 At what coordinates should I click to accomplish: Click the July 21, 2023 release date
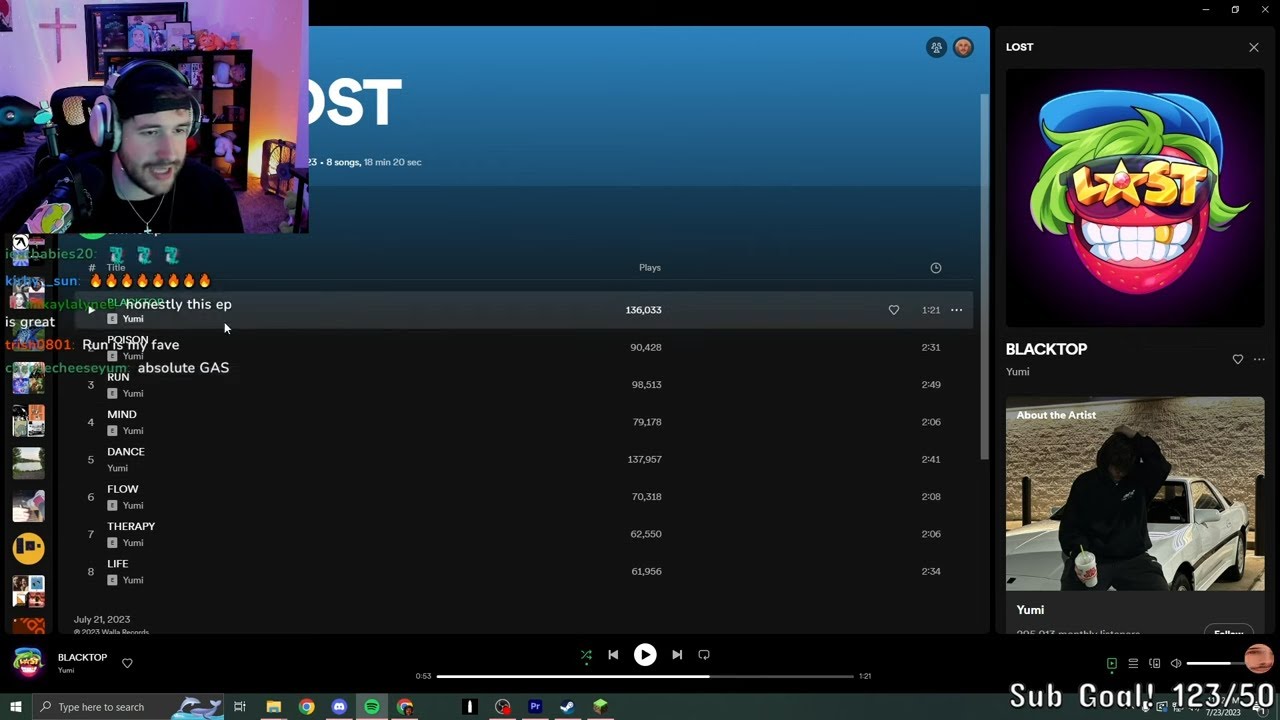point(102,620)
